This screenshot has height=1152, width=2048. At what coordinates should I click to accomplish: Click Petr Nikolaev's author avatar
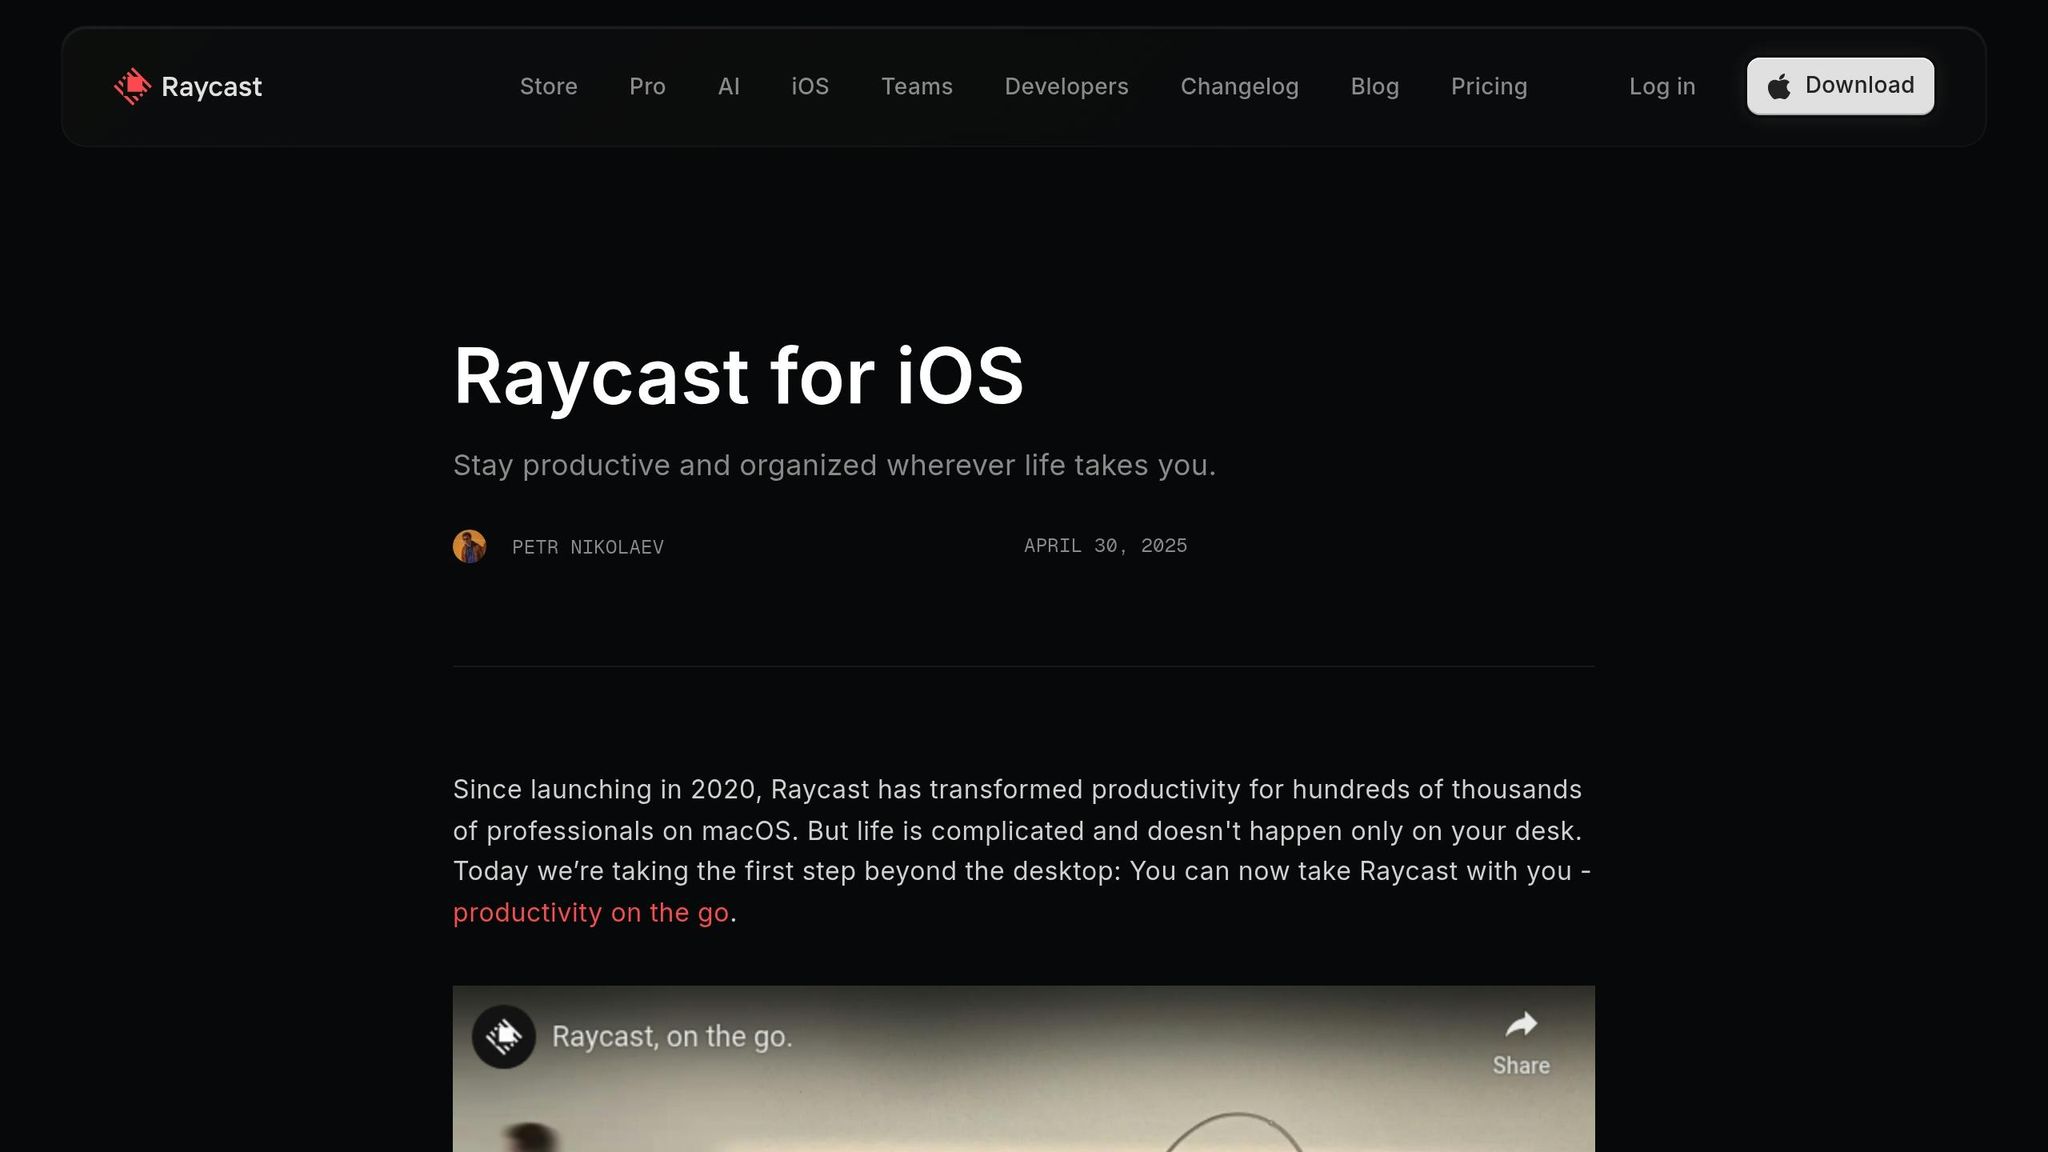pyautogui.click(x=469, y=546)
